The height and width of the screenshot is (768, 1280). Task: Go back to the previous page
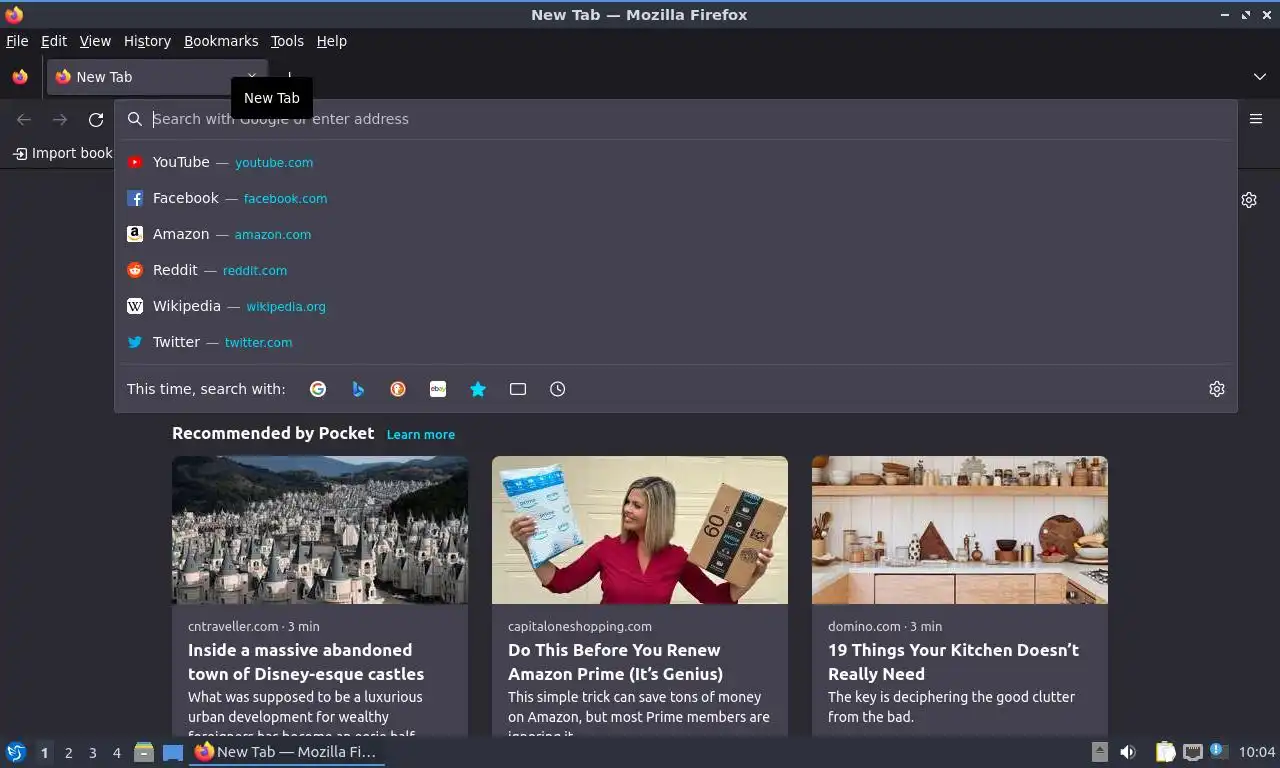click(x=24, y=119)
